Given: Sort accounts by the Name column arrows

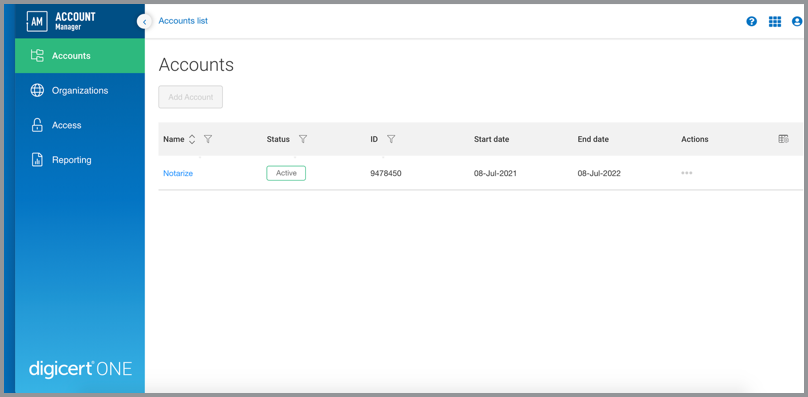Looking at the screenshot, I should (x=192, y=139).
